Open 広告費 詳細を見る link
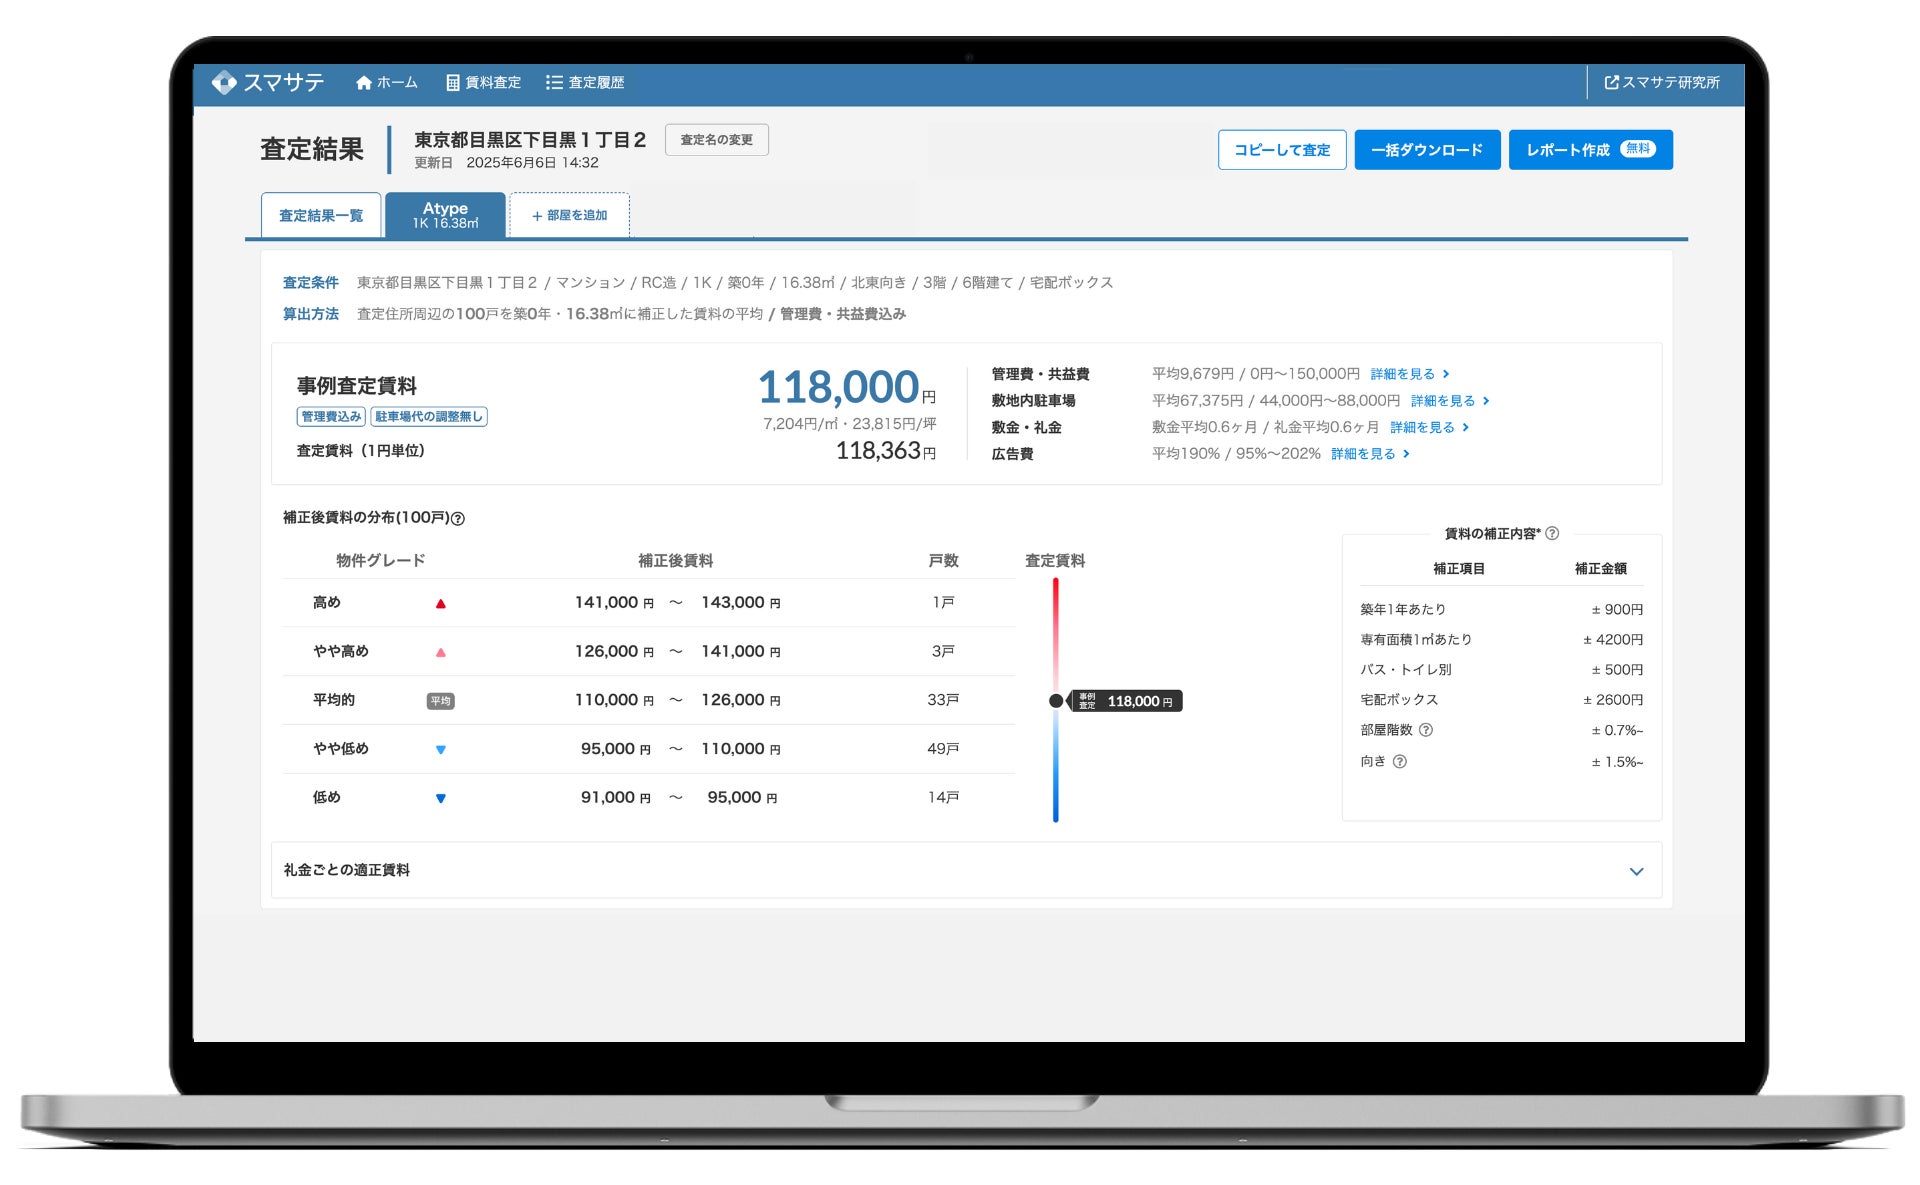1920x1185 pixels. click(x=1369, y=454)
